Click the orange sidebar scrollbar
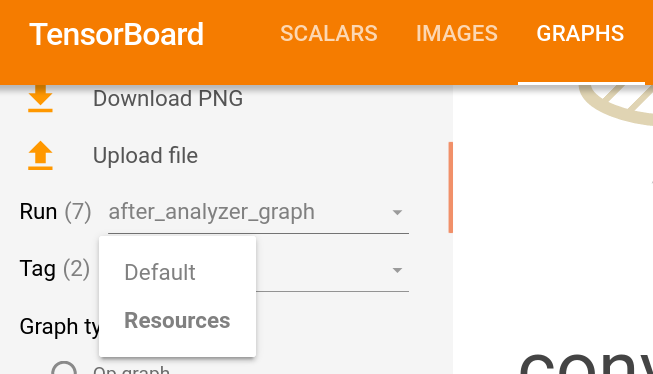Screen dimensions: 653x374 [450, 187]
